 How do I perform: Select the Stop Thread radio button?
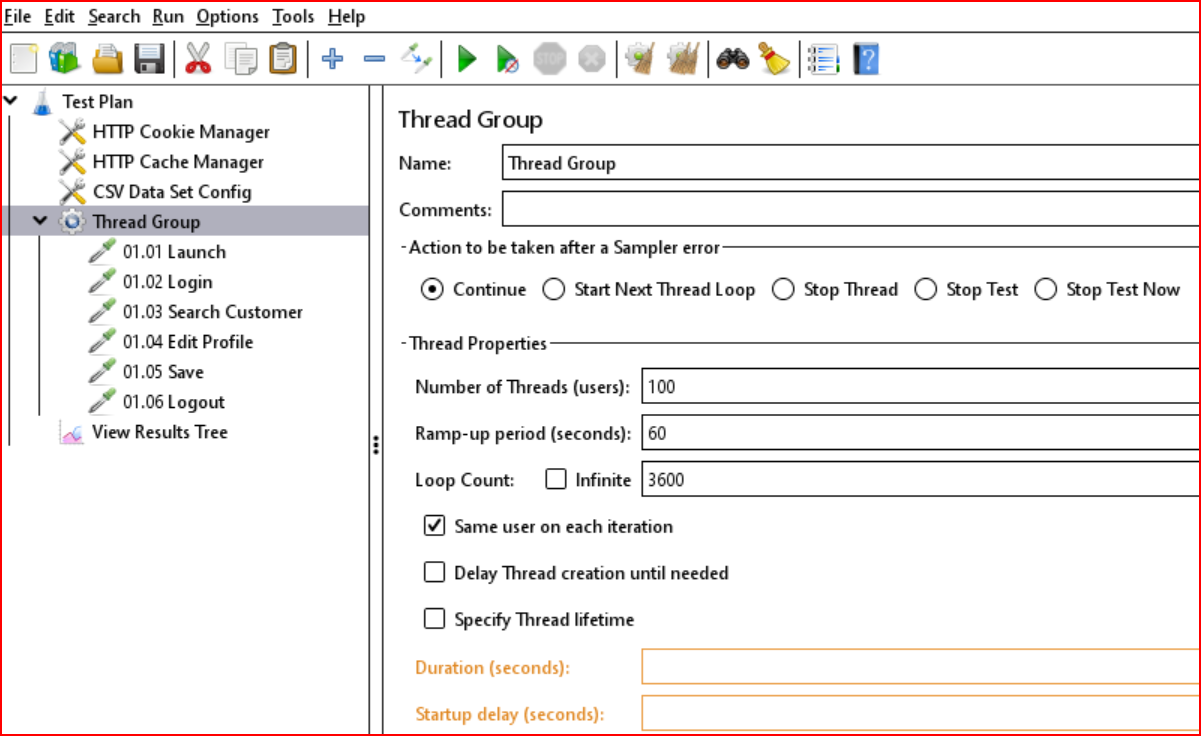point(784,289)
